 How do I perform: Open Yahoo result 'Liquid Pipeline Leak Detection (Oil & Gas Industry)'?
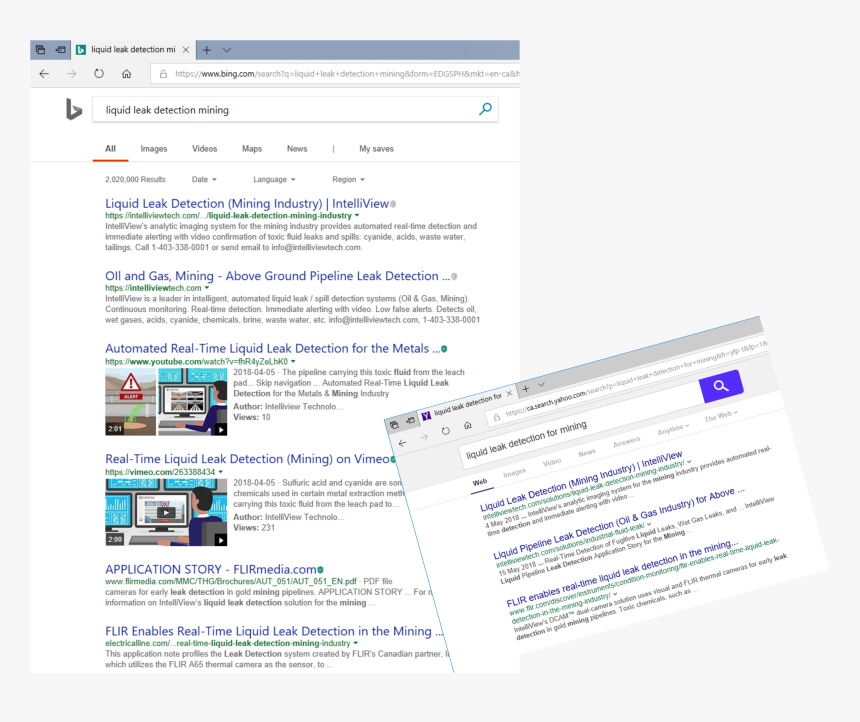click(x=619, y=522)
